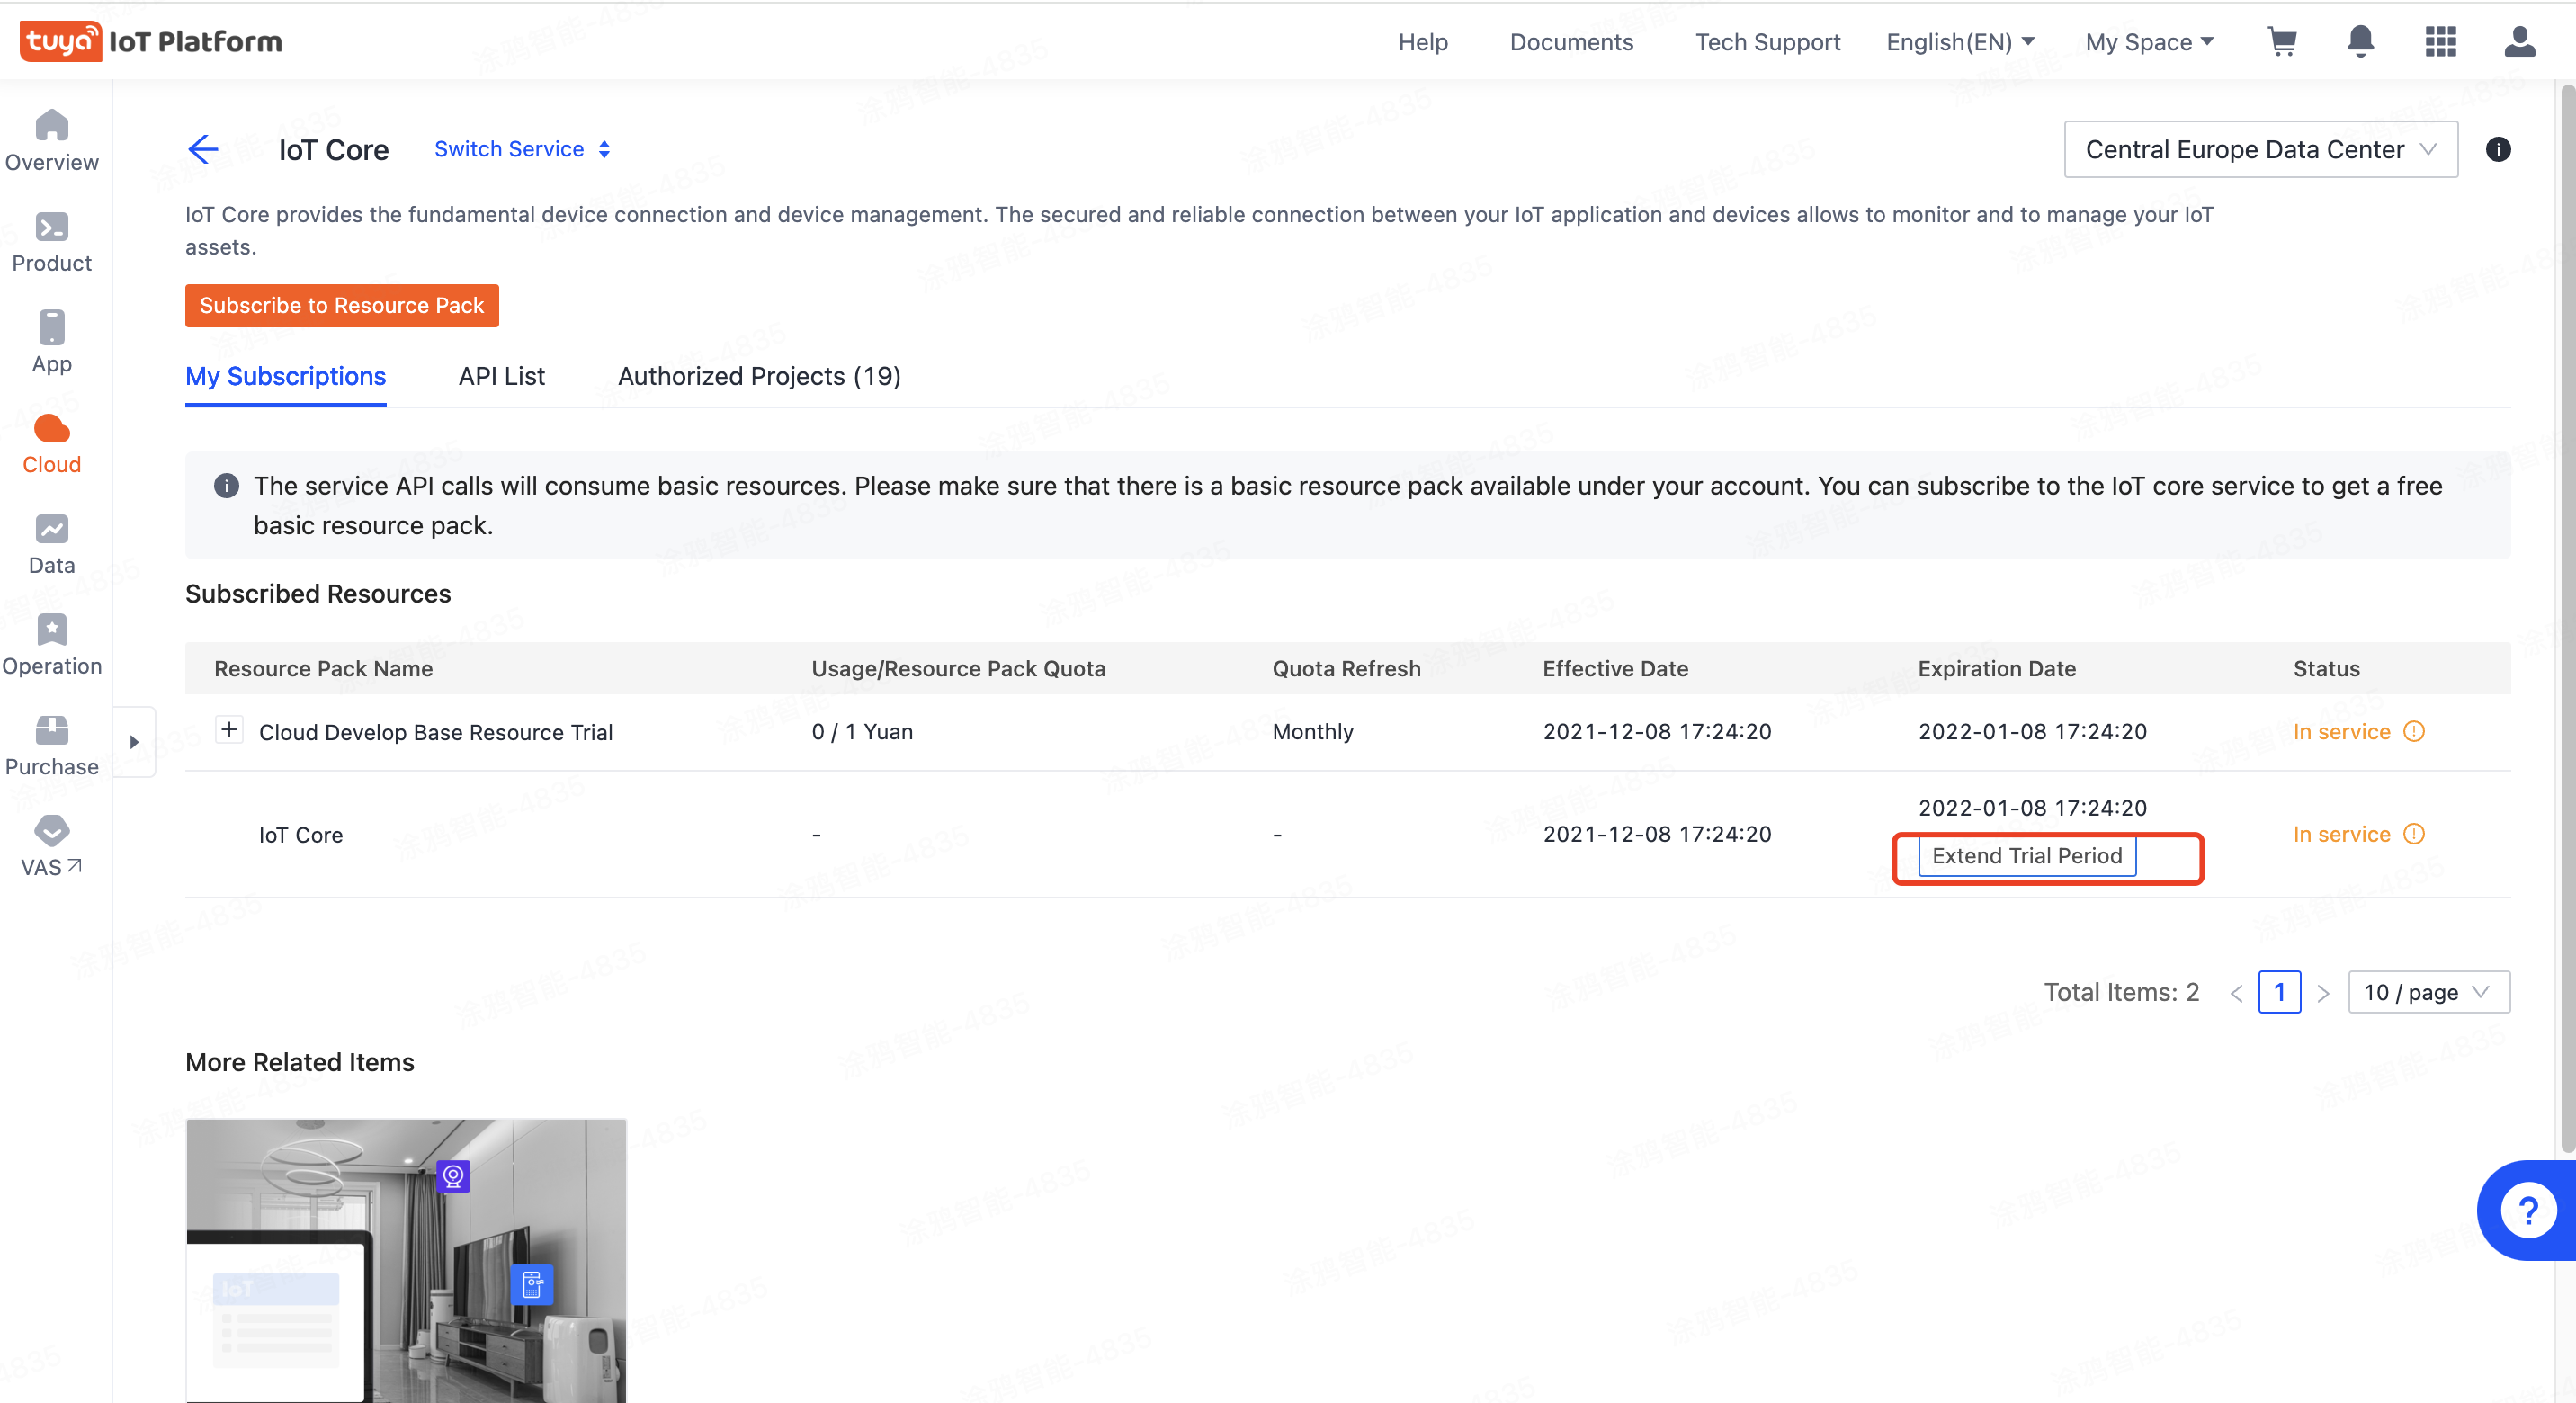Click the VAS icon in sidebar
This screenshot has width=2576, height=1403.
pyautogui.click(x=50, y=829)
